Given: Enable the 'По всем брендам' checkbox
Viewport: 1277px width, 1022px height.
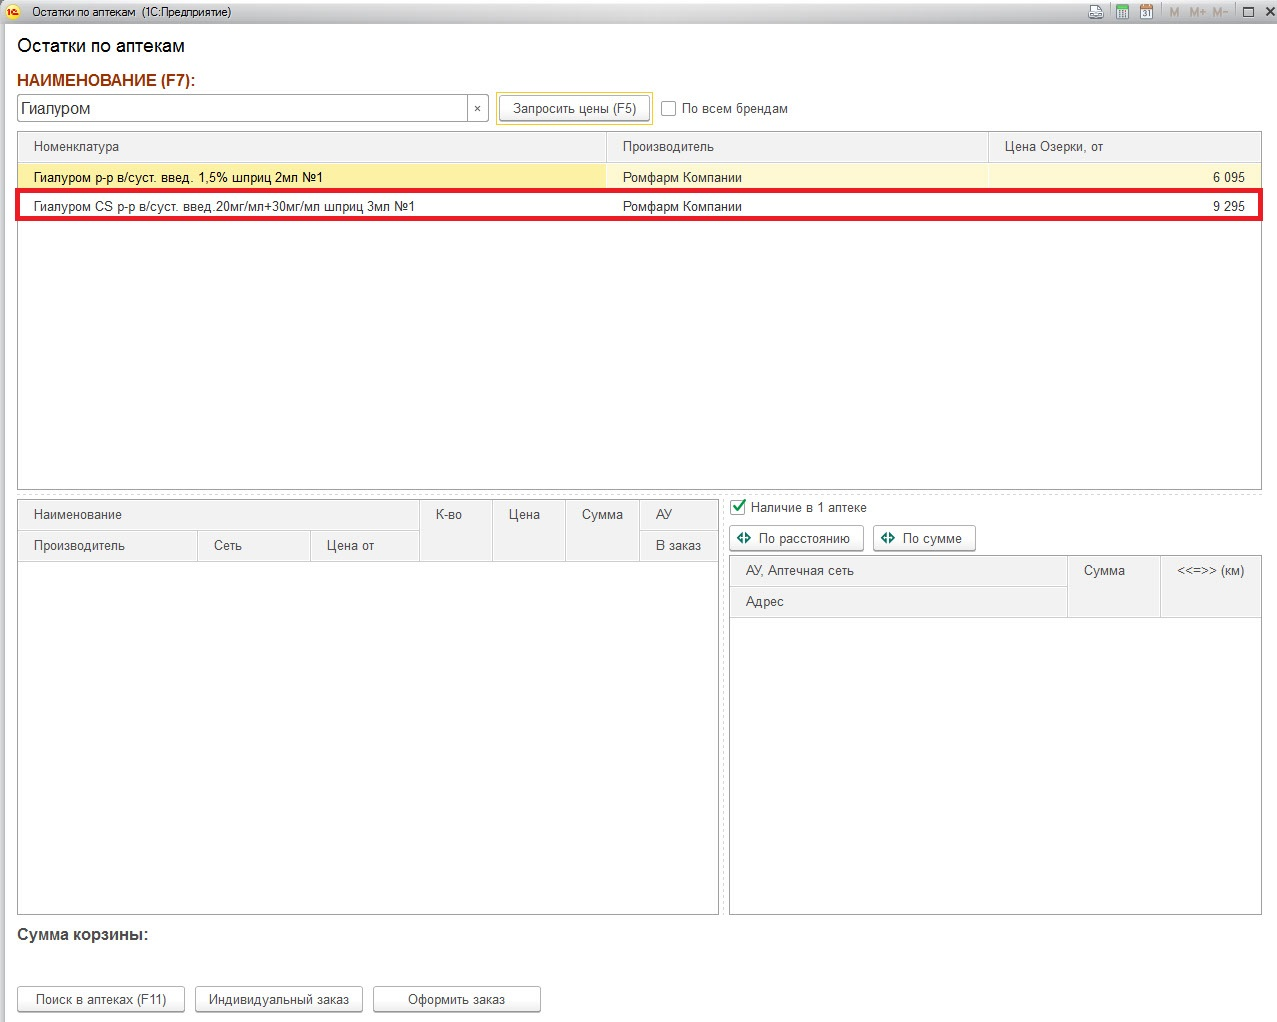Looking at the screenshot, I should point(669,108).
